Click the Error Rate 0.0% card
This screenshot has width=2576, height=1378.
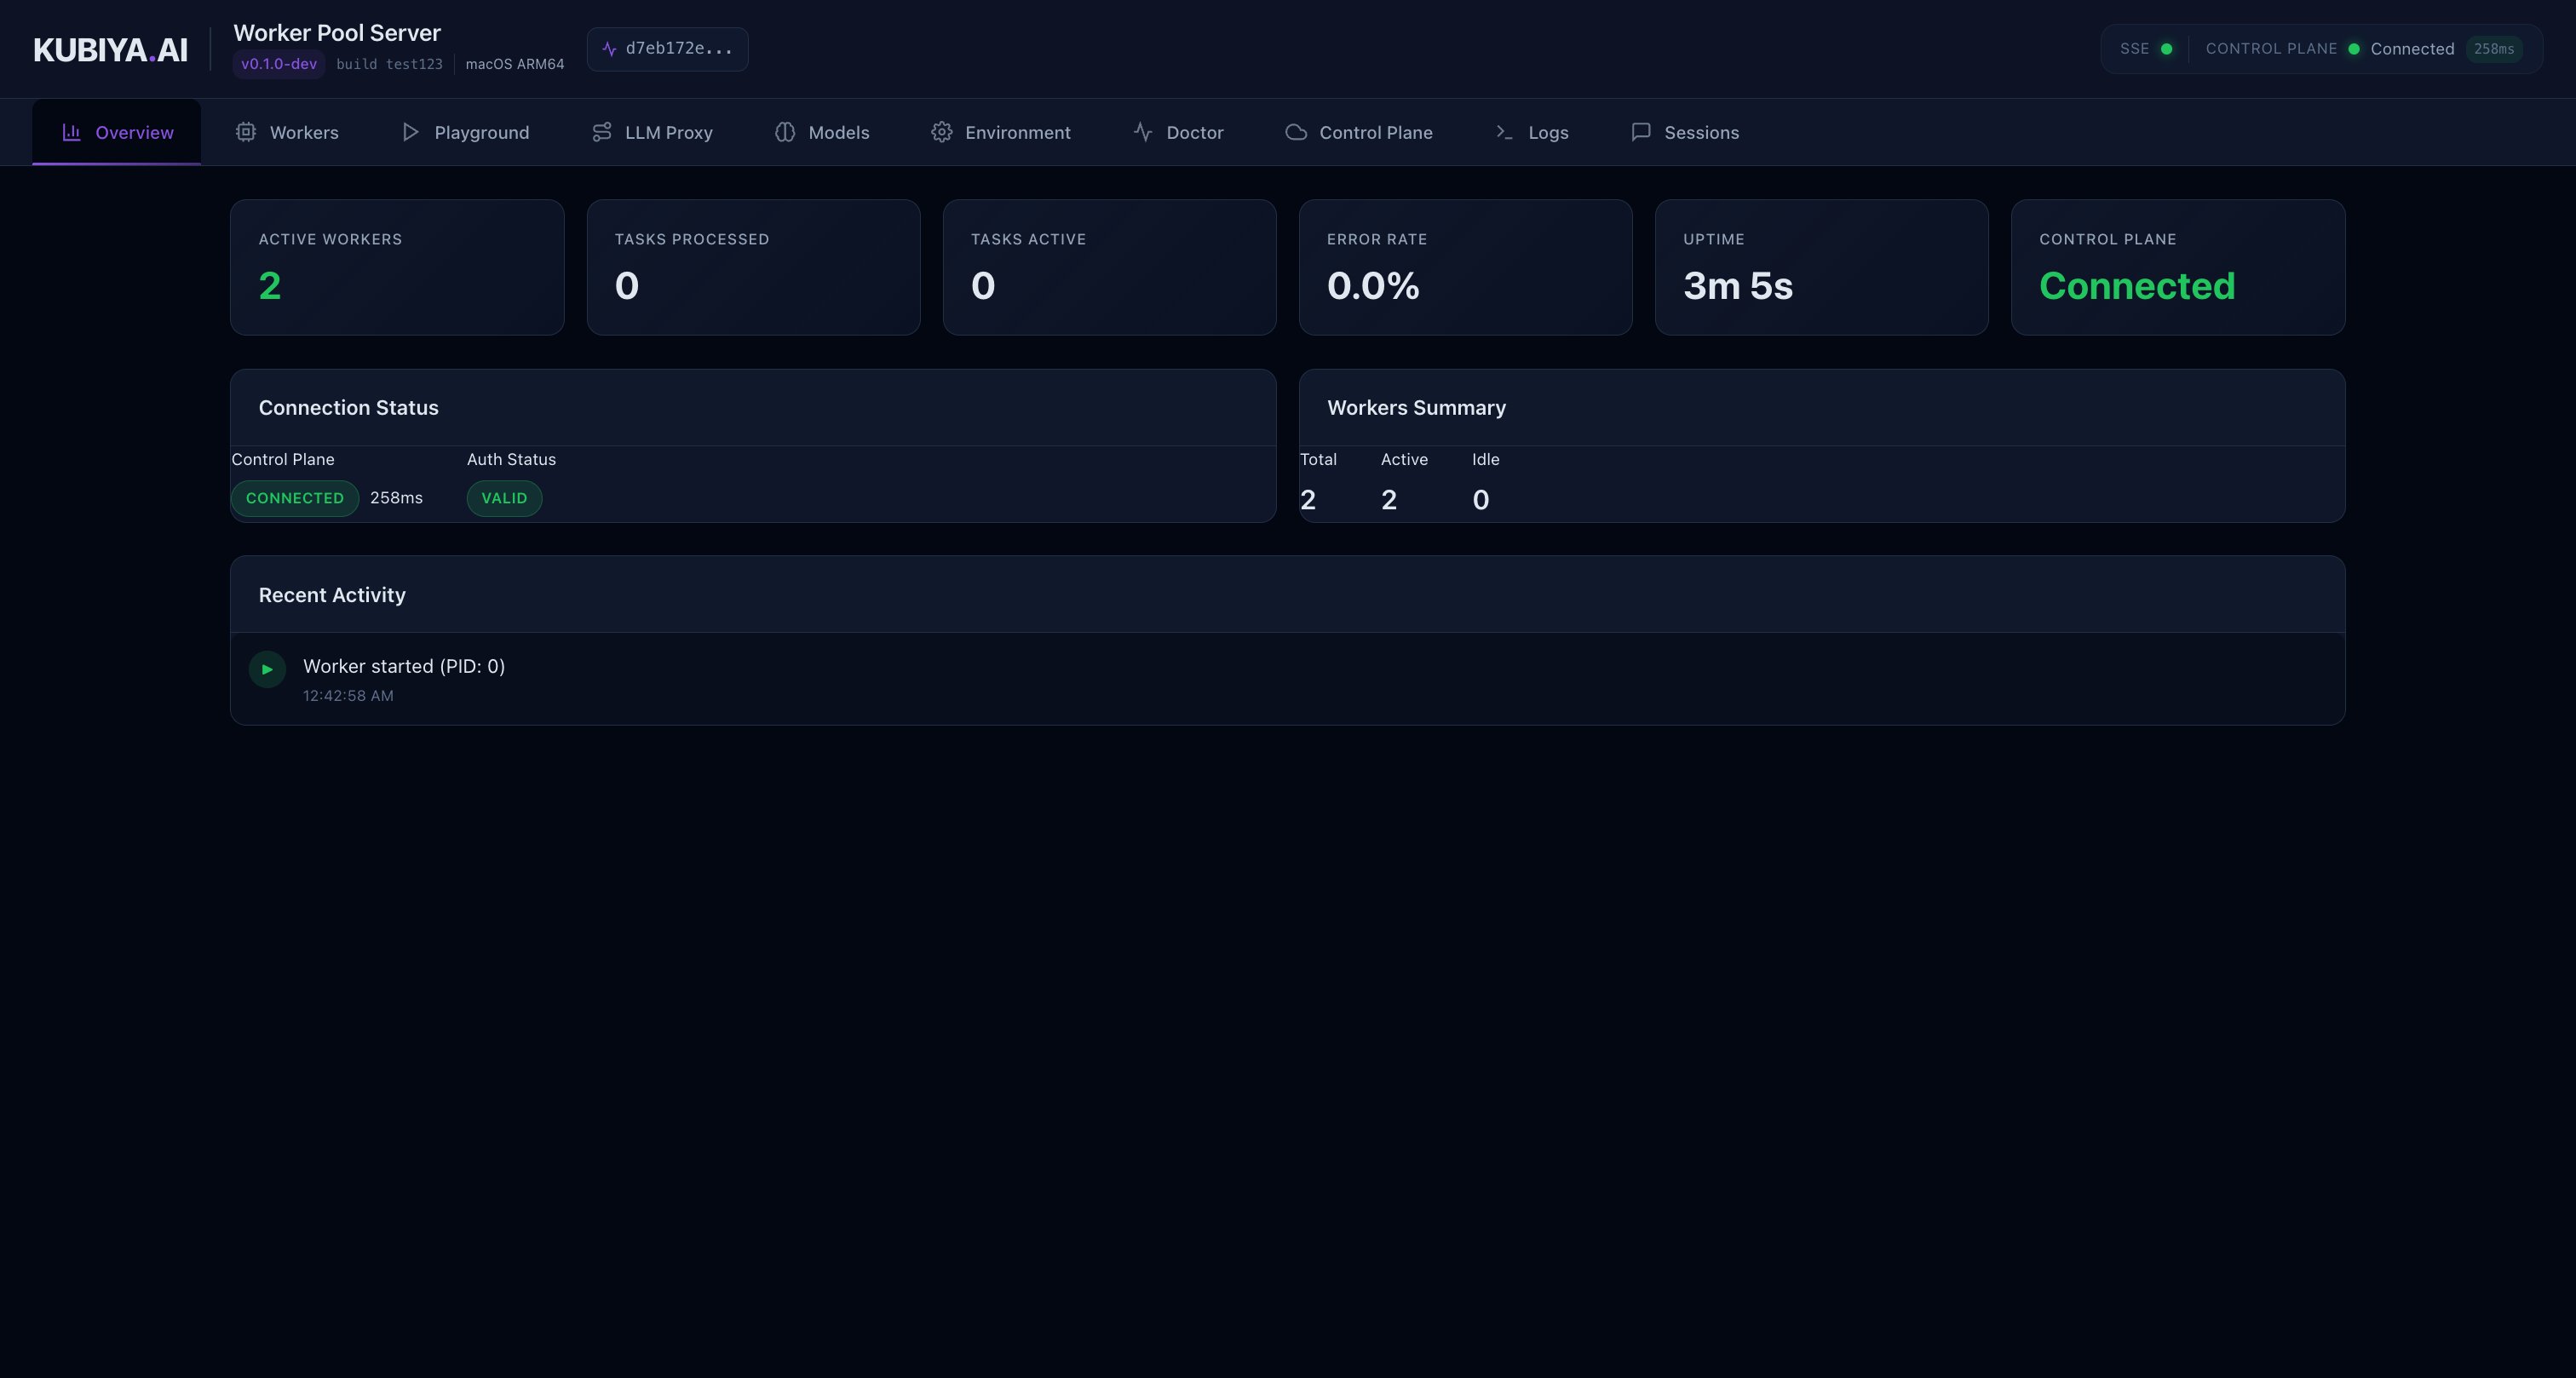click(x=1465, y=267)
